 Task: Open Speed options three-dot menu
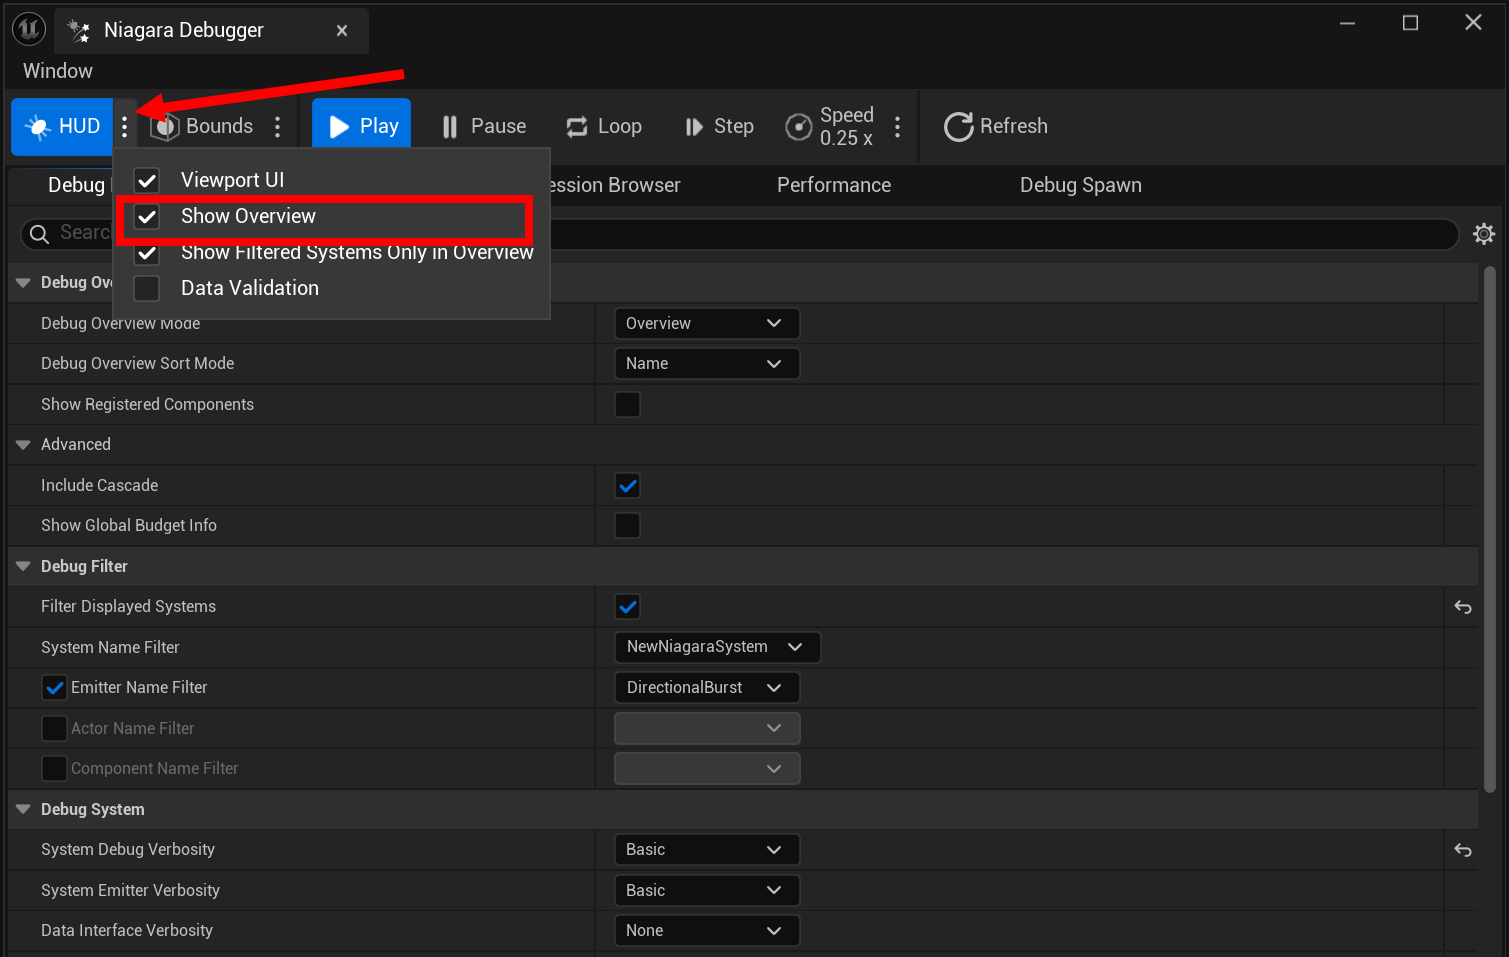897,126
